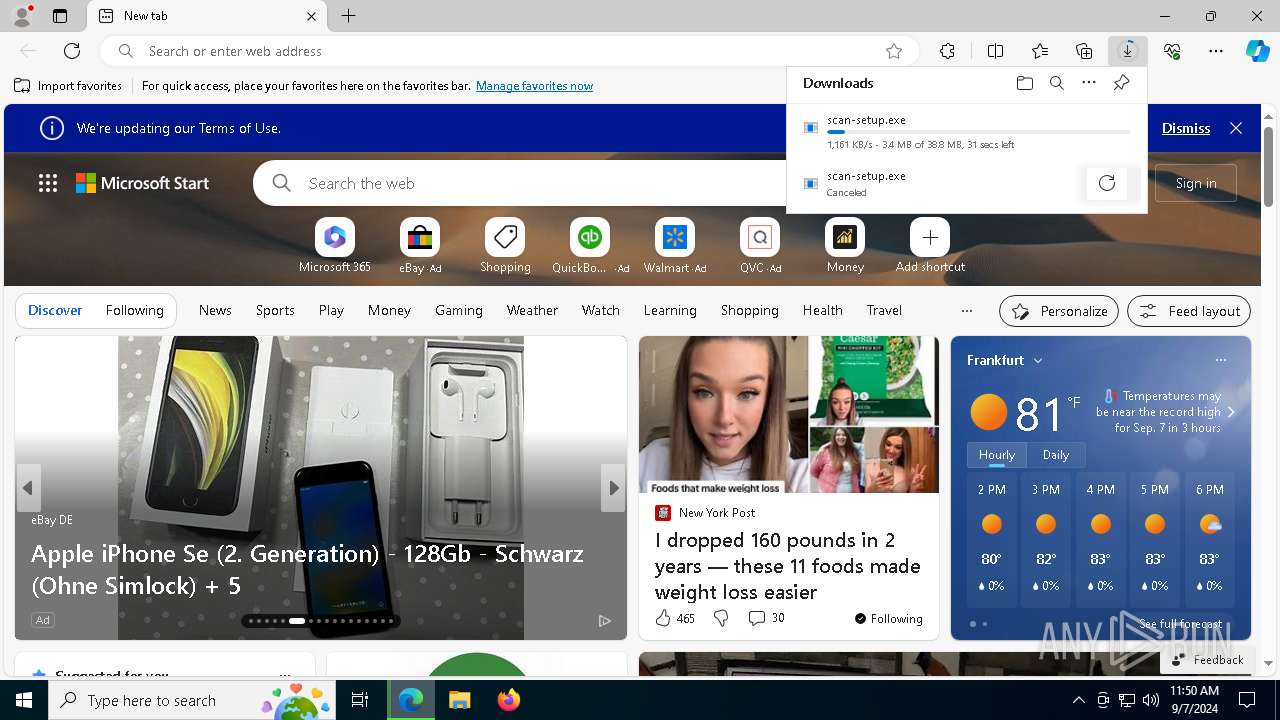Retry the canceled scan-setup.exe download

1107,183
